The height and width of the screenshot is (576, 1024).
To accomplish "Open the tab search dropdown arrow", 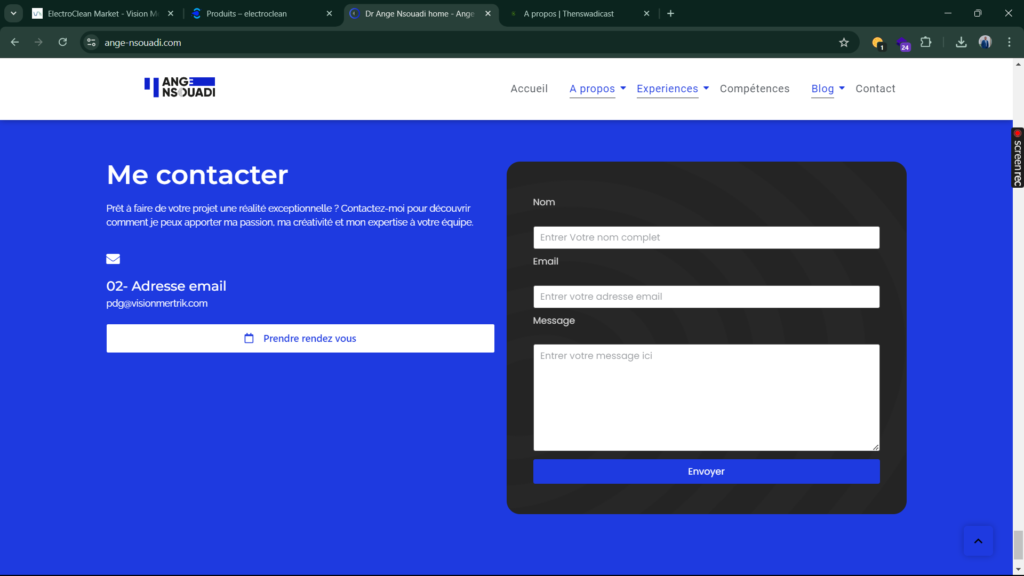I will click(x=13, y=14).
